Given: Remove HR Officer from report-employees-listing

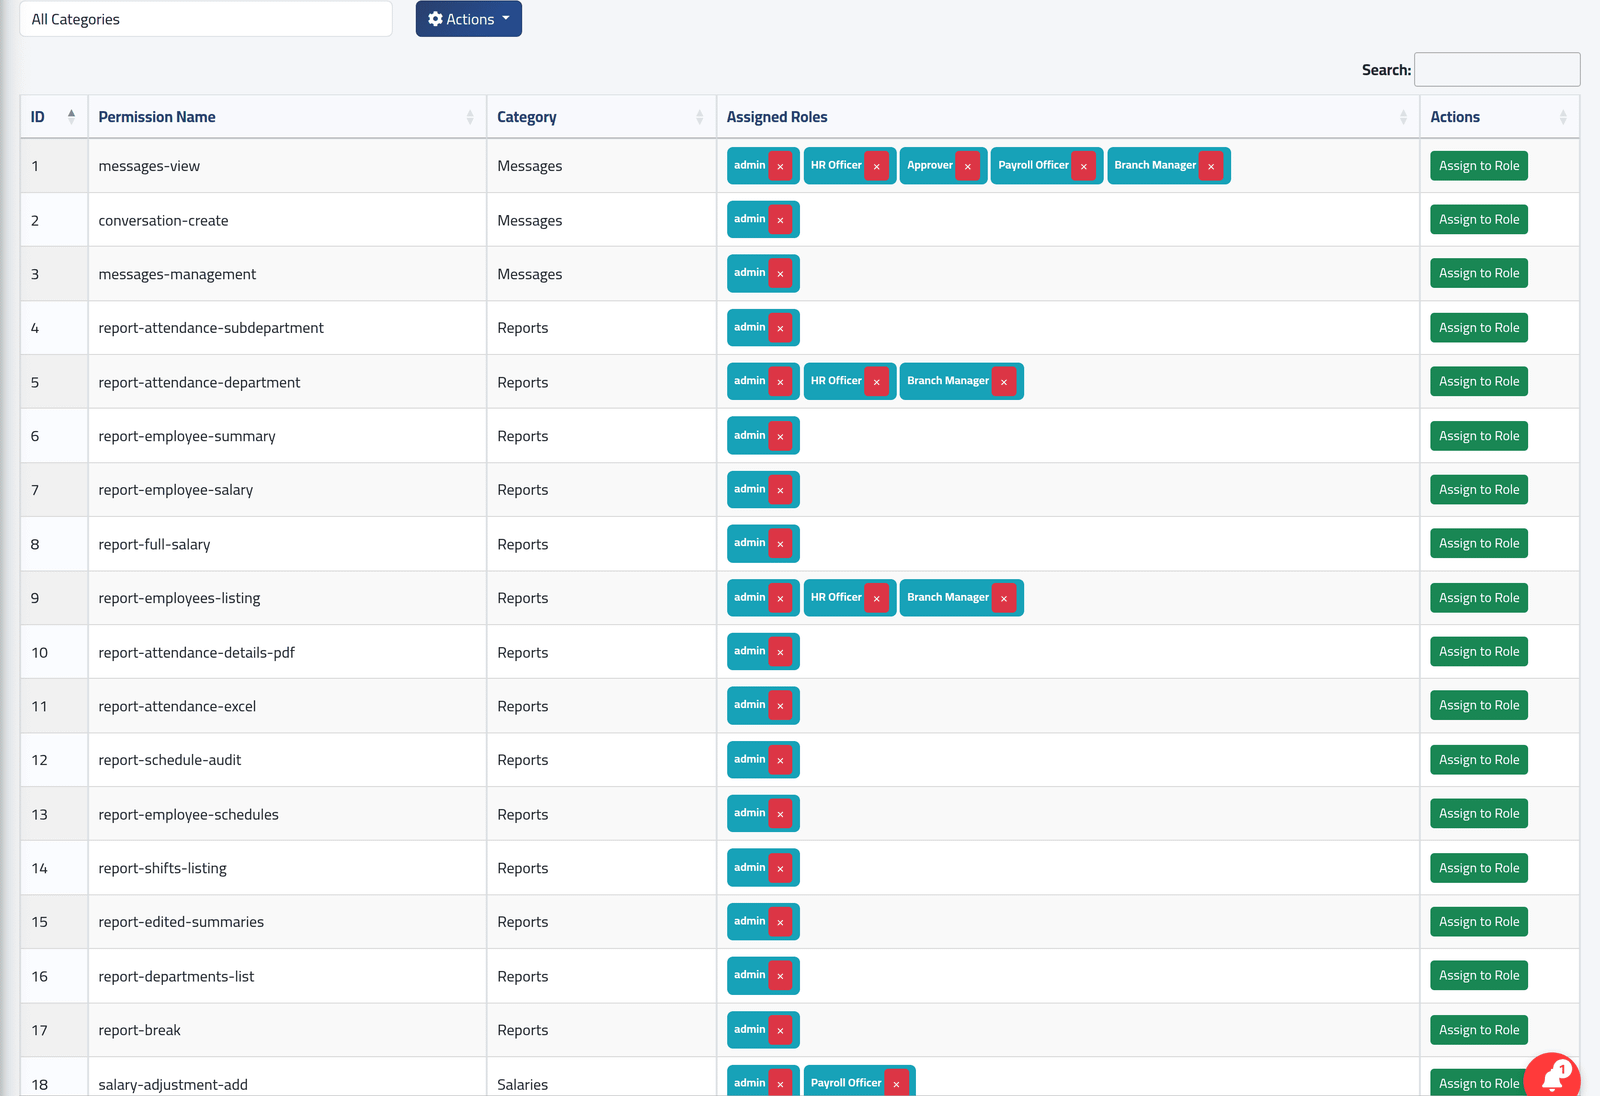Looking at the screenshot, I should (x=876, y=598).
